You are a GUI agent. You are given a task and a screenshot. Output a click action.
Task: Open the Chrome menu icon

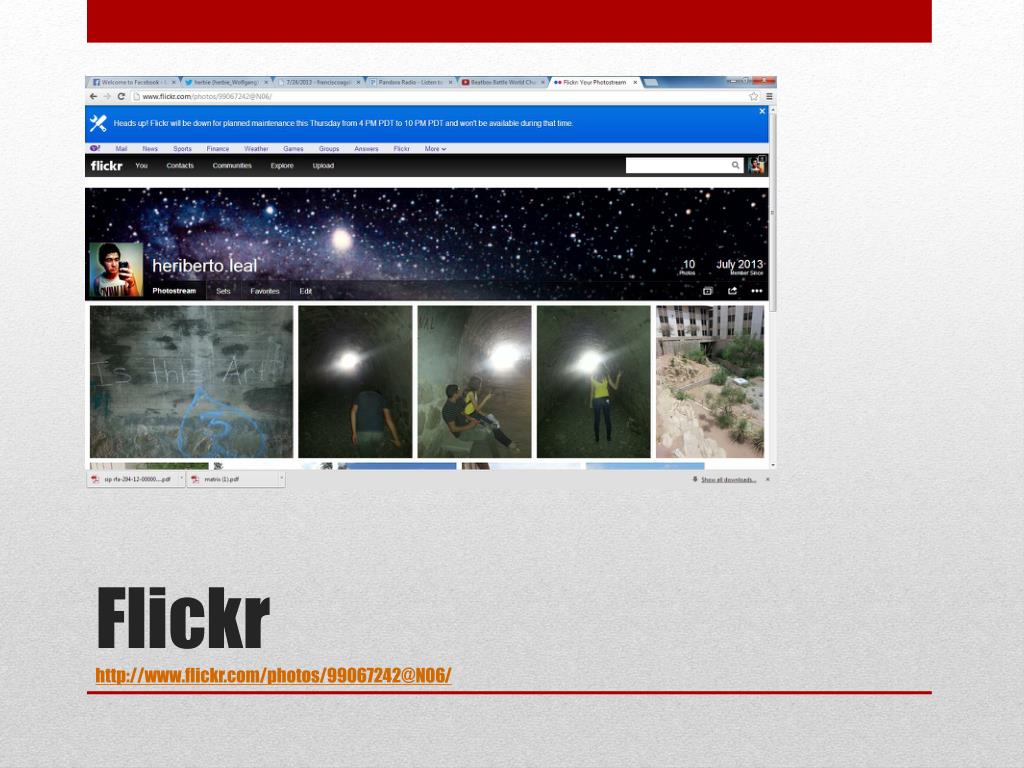(x=769, y=96)
